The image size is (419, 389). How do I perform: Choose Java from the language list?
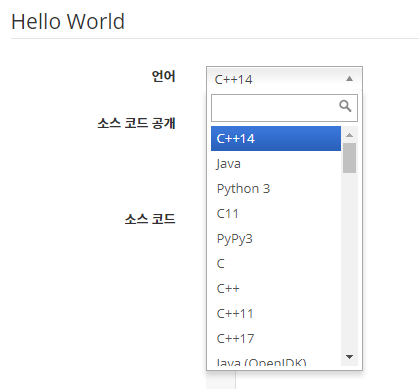[x=276, y=163]
